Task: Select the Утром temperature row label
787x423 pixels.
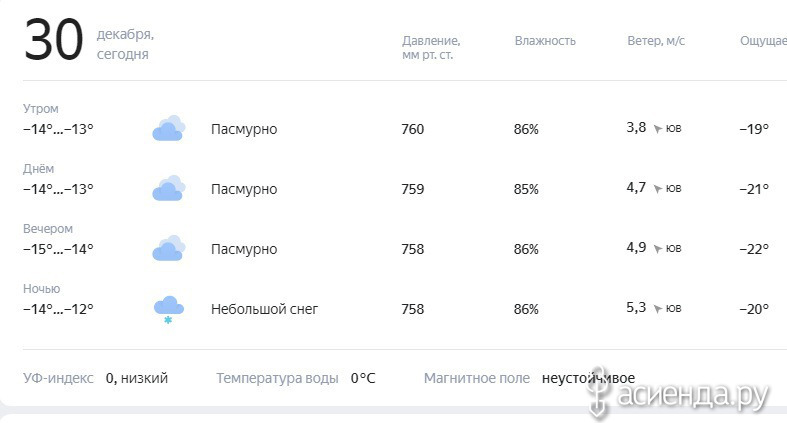Action: (41, 108)
